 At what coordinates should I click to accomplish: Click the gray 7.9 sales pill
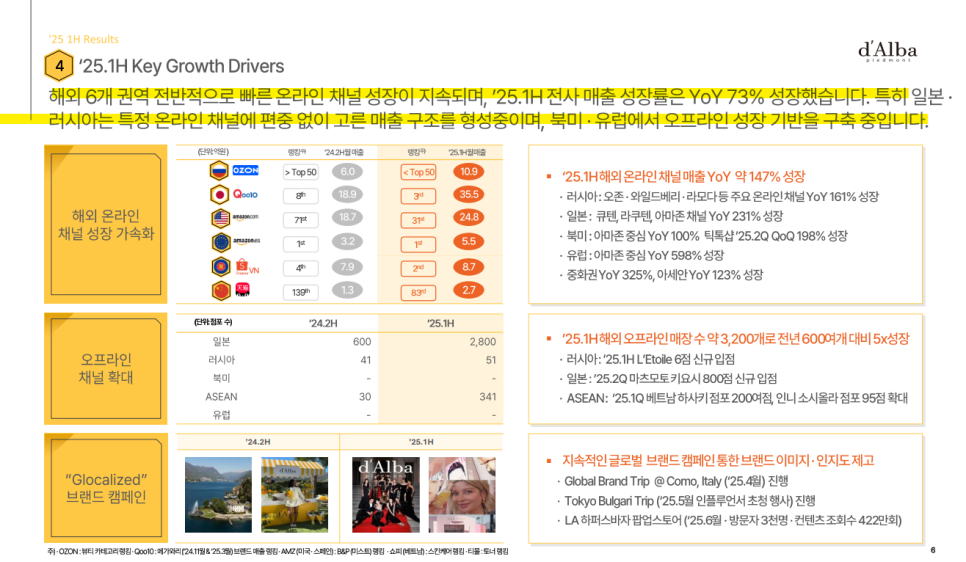347,267
